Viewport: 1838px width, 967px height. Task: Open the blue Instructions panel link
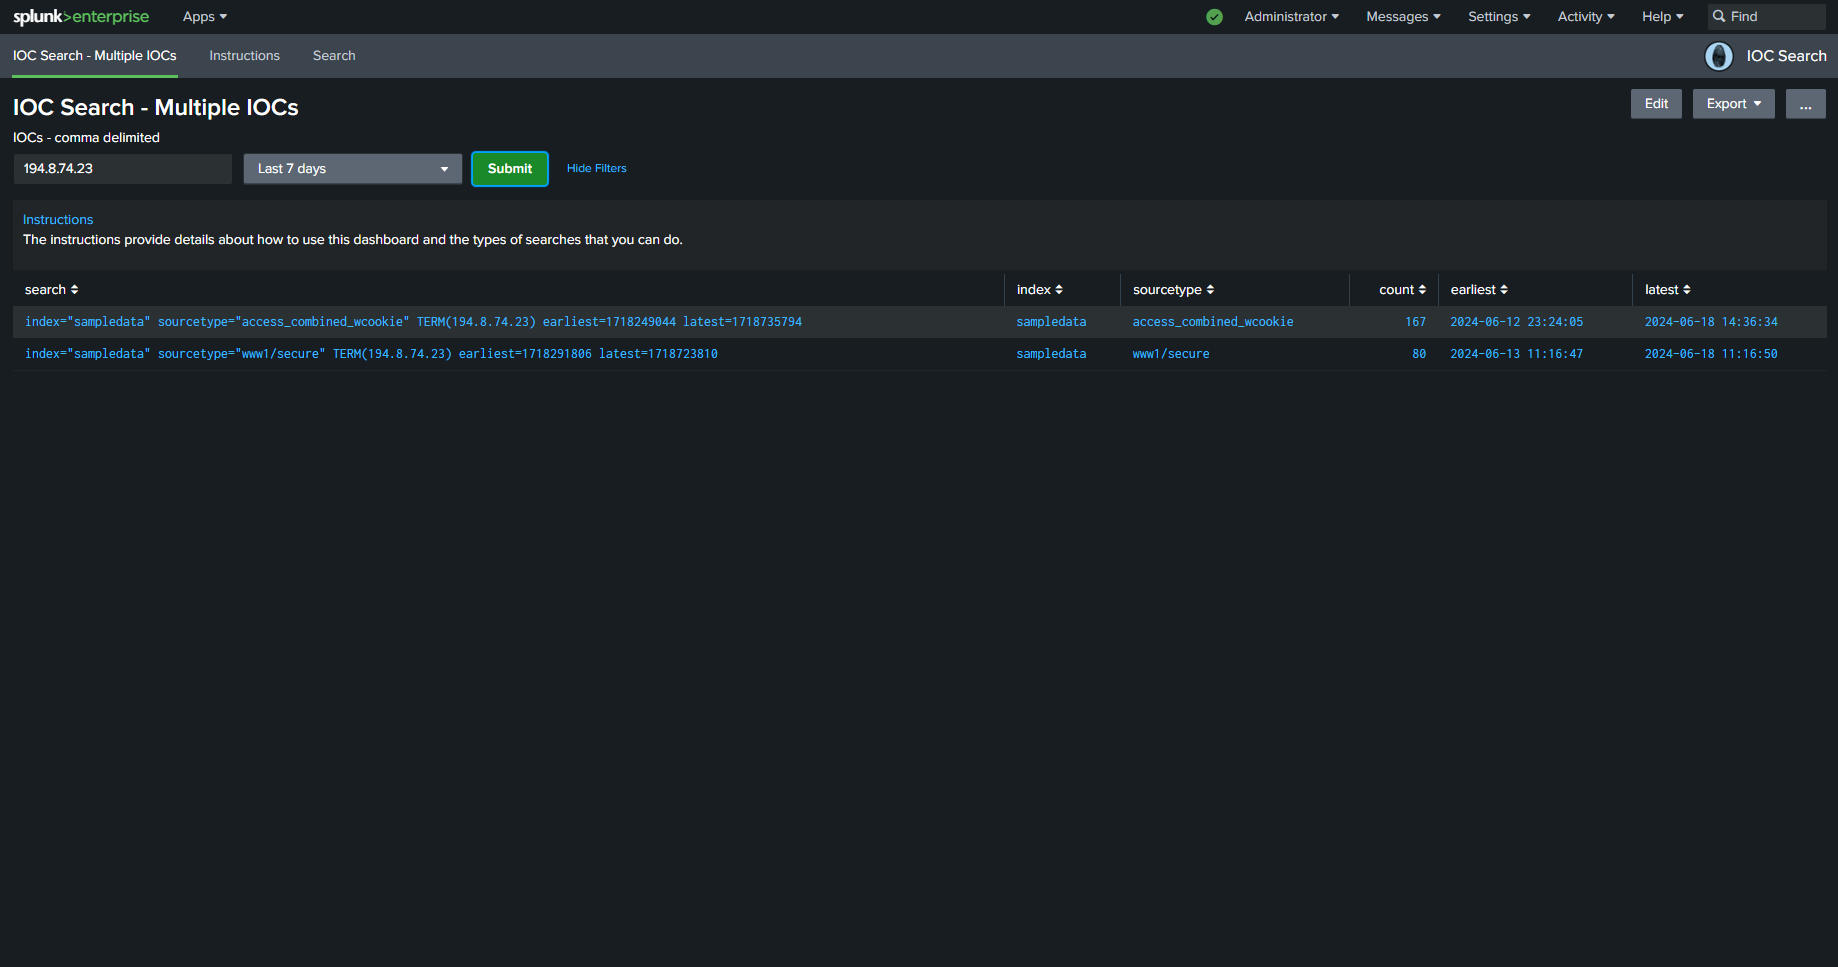(x=58, y=220)
